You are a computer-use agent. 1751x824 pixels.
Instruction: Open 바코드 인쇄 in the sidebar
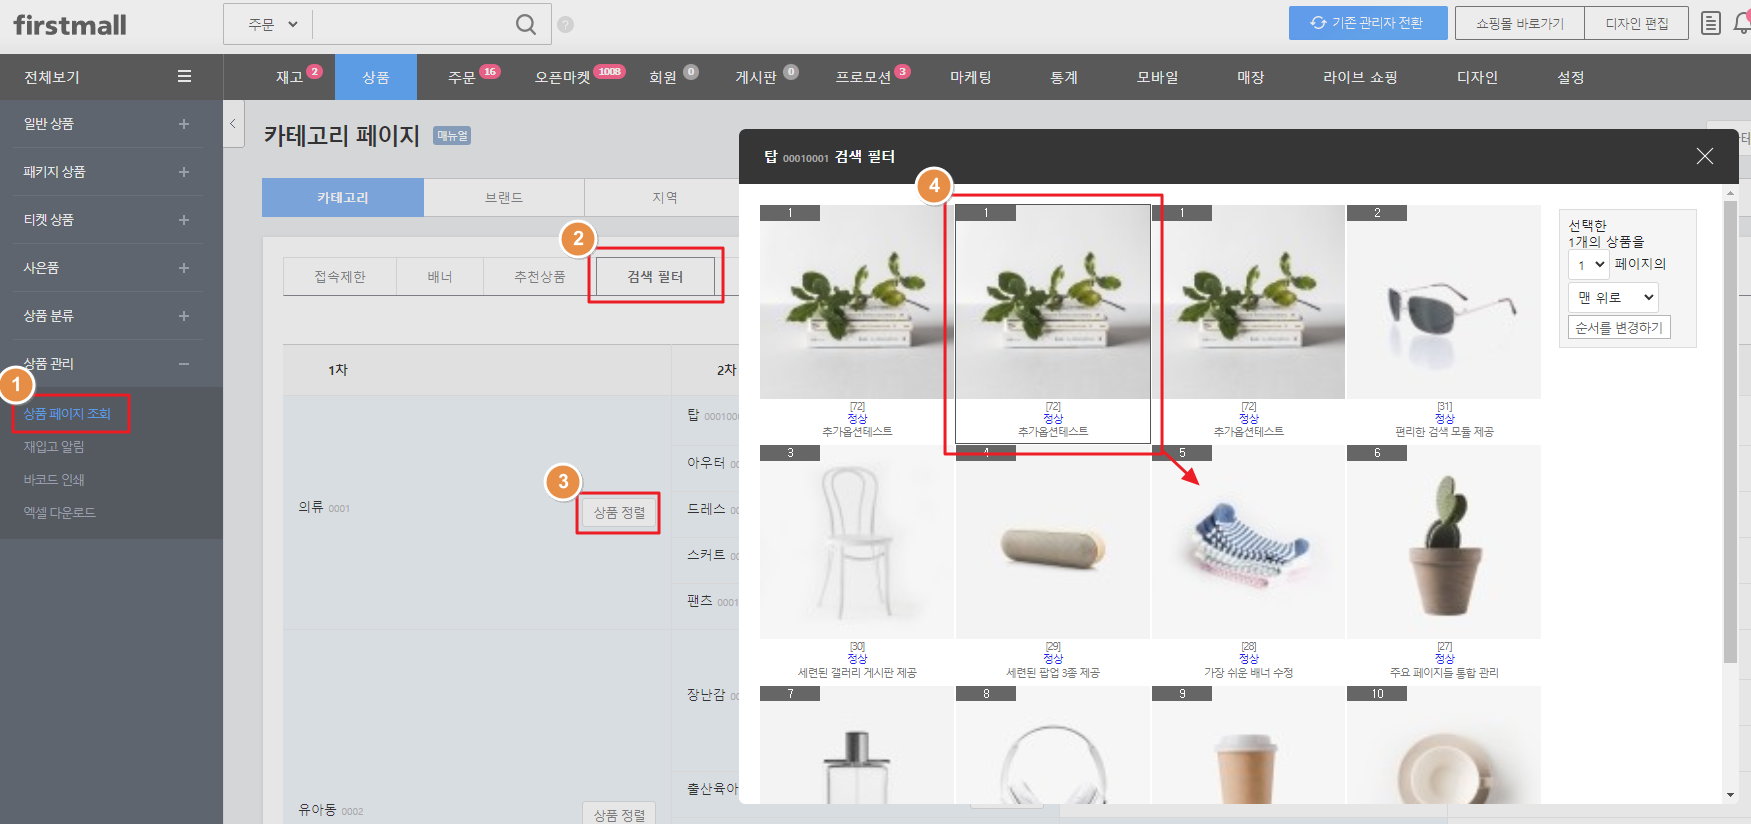pos(54,480)
